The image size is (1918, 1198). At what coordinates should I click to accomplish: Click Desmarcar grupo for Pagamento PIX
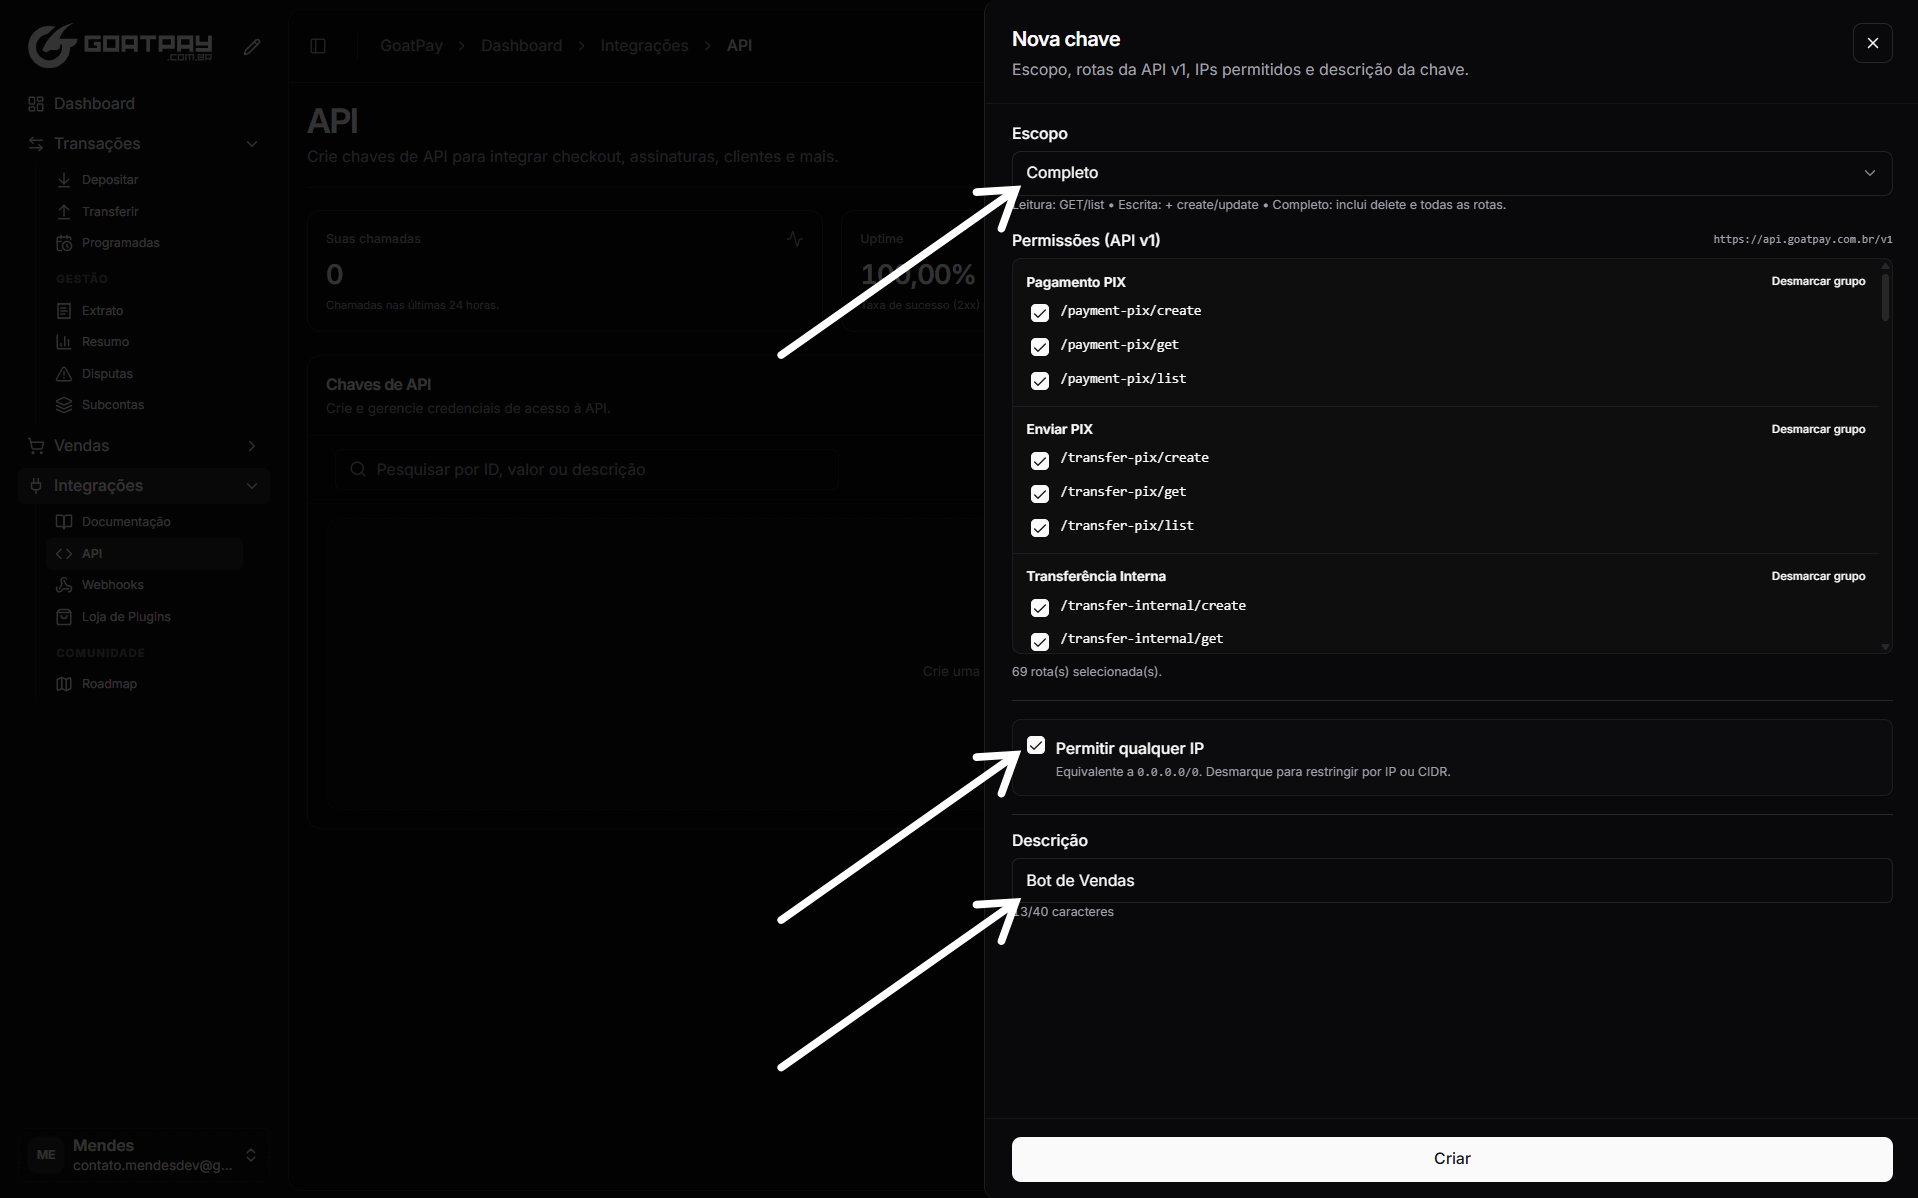pos(1818,282)
